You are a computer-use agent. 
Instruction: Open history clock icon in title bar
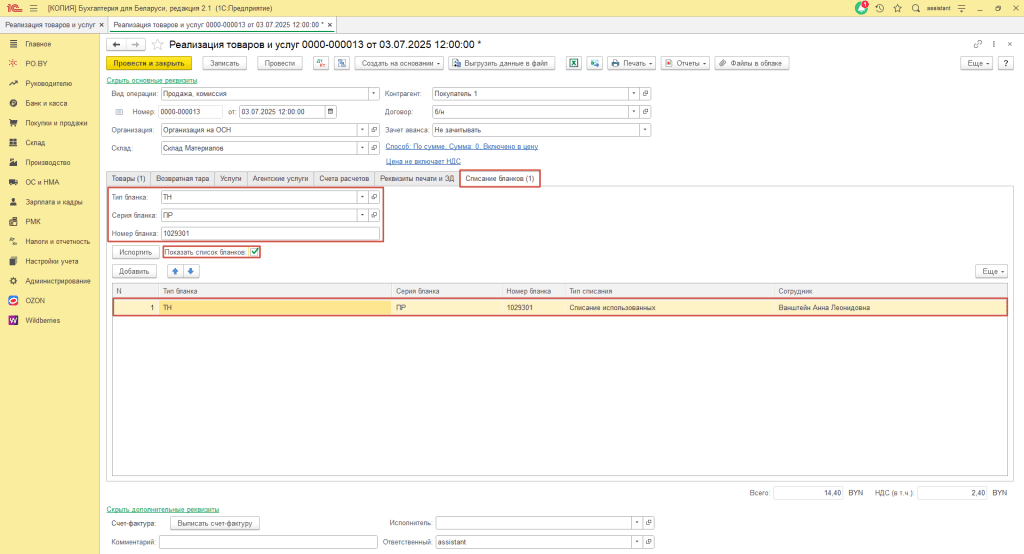(x=880, y=8)
